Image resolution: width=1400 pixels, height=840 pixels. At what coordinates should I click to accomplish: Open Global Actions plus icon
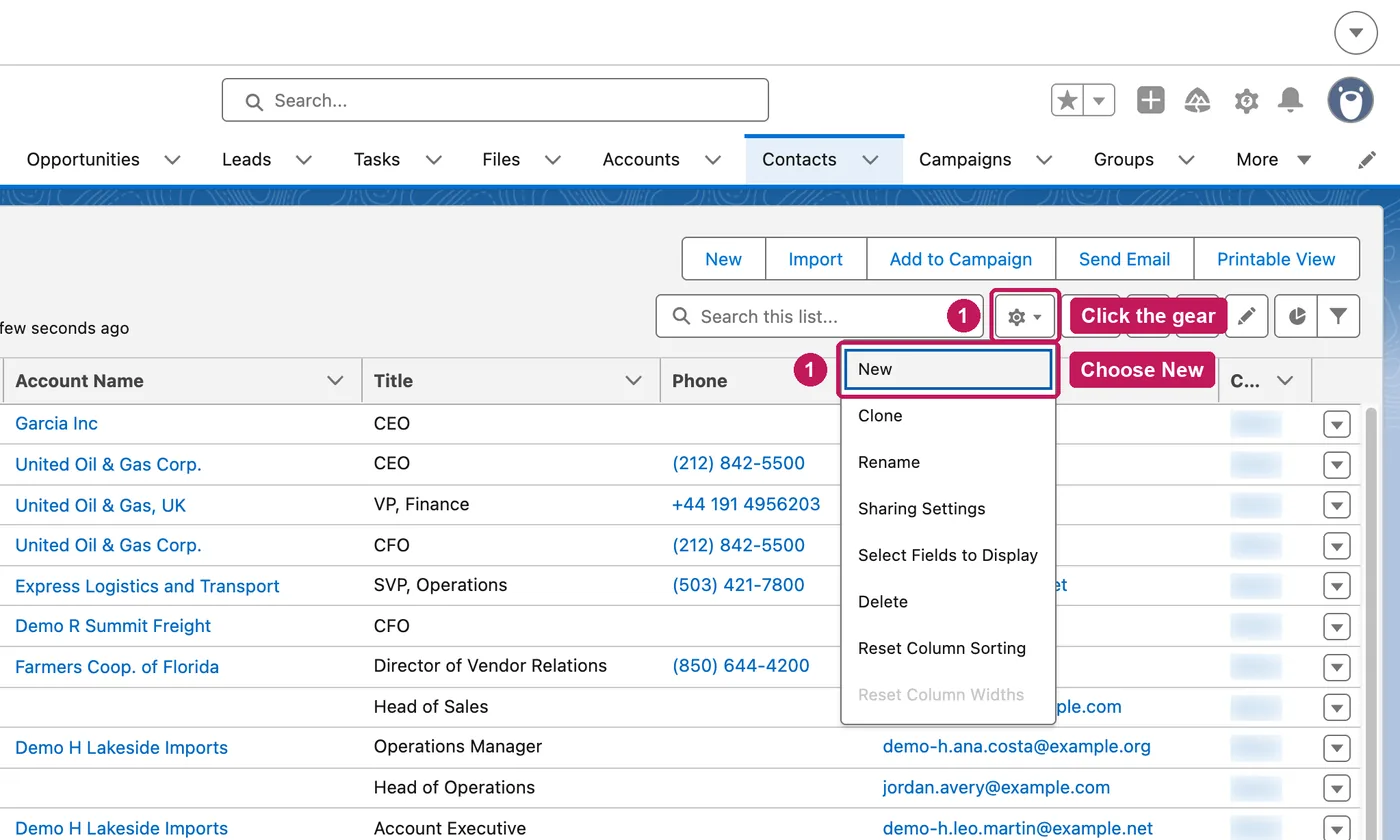(x=1151, y=100)
